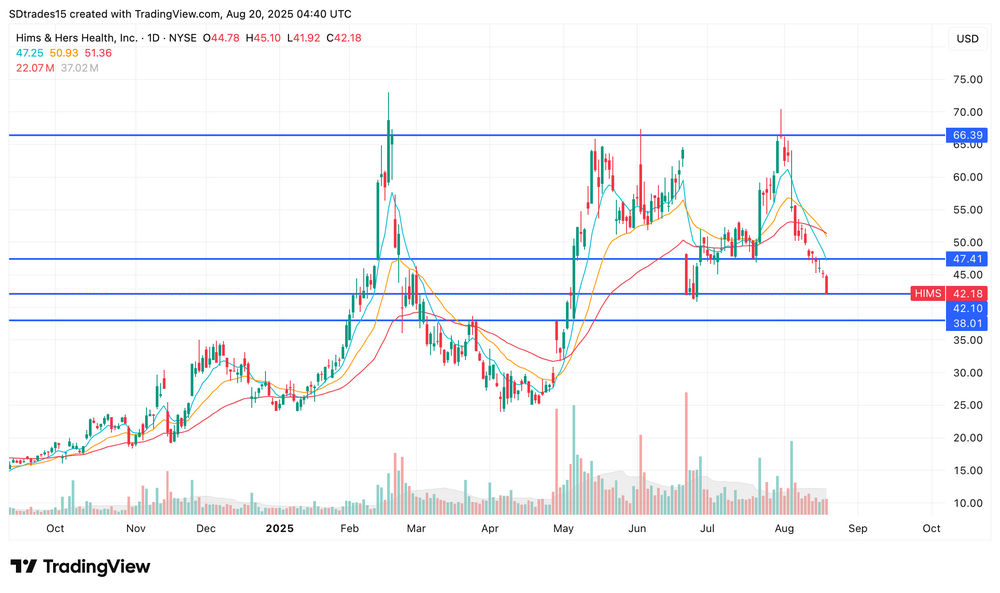Screen dimensions: 1000x593
Task: Click the Apr label on time axis
Action: pyautogui.click(x=490, y=528)
